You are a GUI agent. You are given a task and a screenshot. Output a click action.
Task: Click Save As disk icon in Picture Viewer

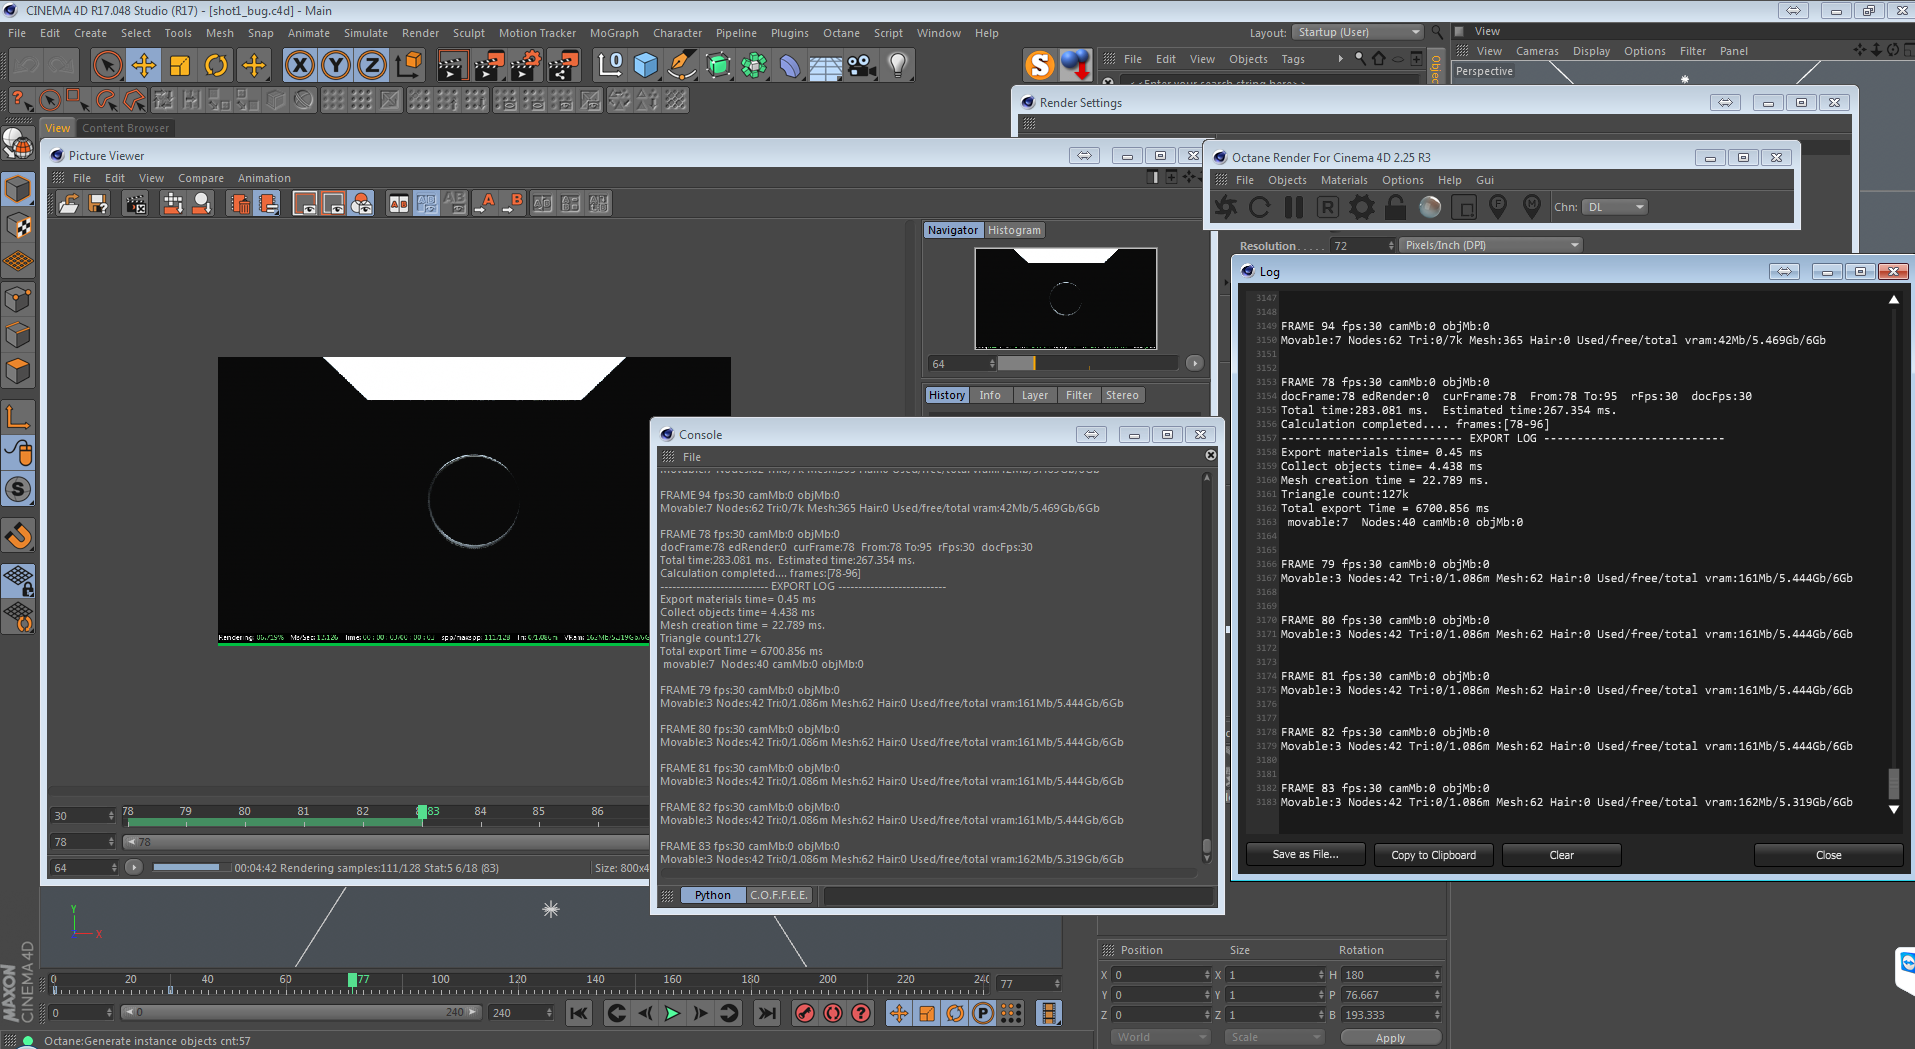(x=98, y=204)
